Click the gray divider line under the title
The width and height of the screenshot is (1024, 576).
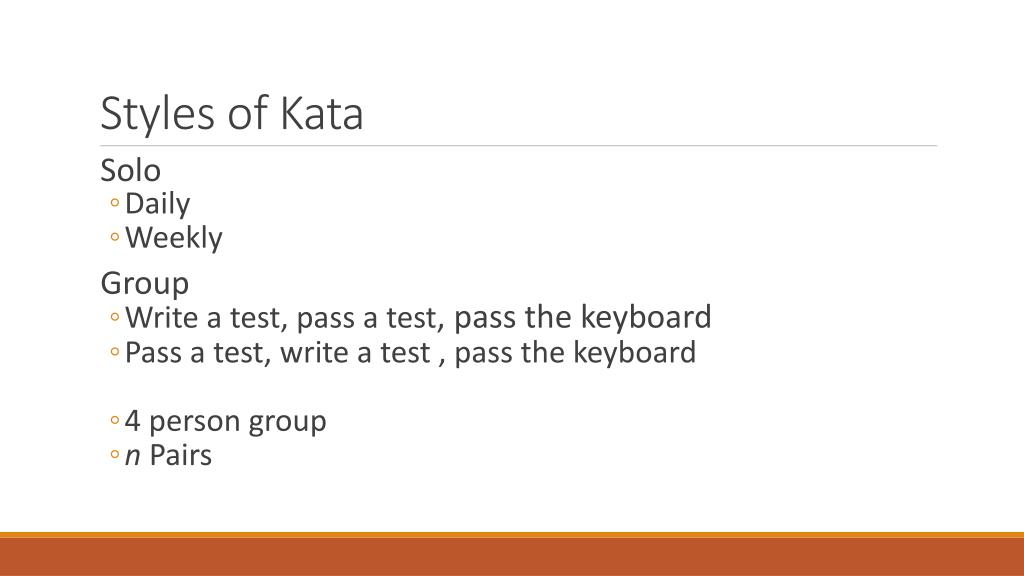click(x=519, y=146)
